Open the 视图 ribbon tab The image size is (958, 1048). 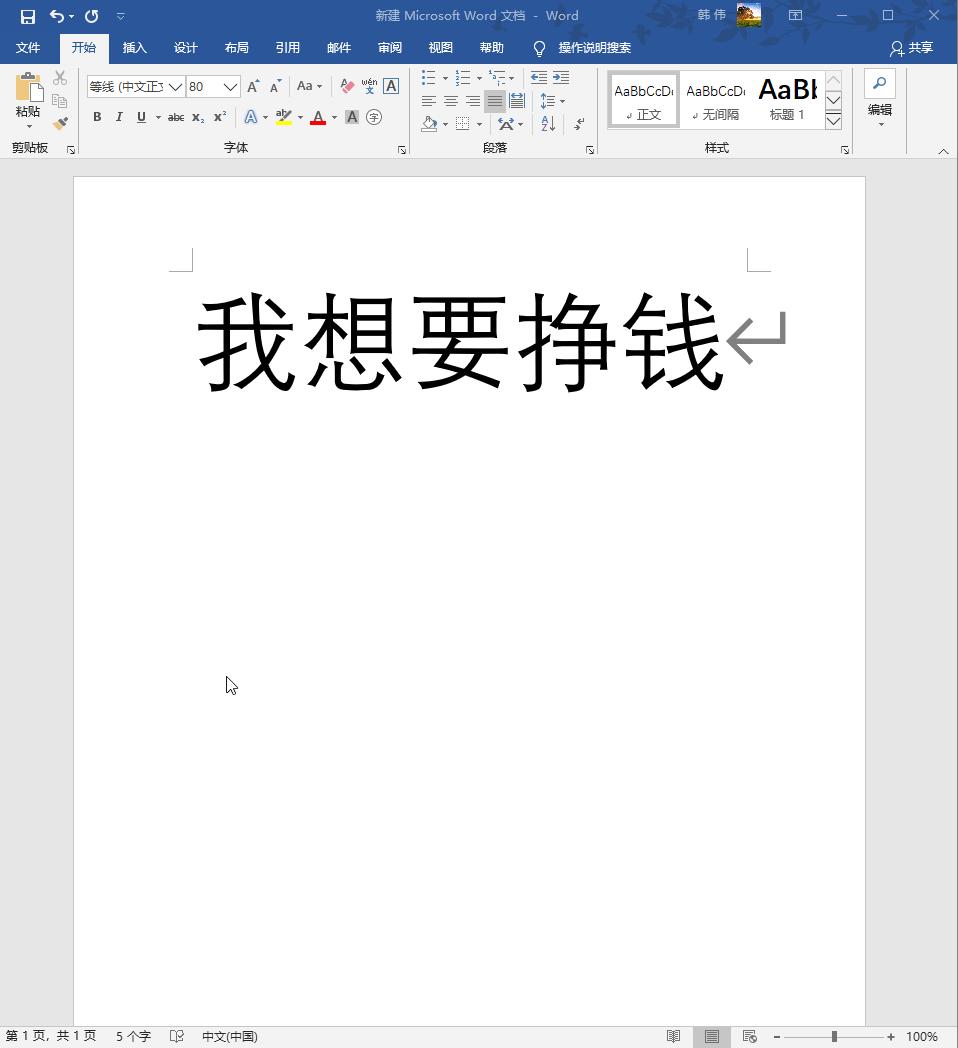tap(440, 47)
